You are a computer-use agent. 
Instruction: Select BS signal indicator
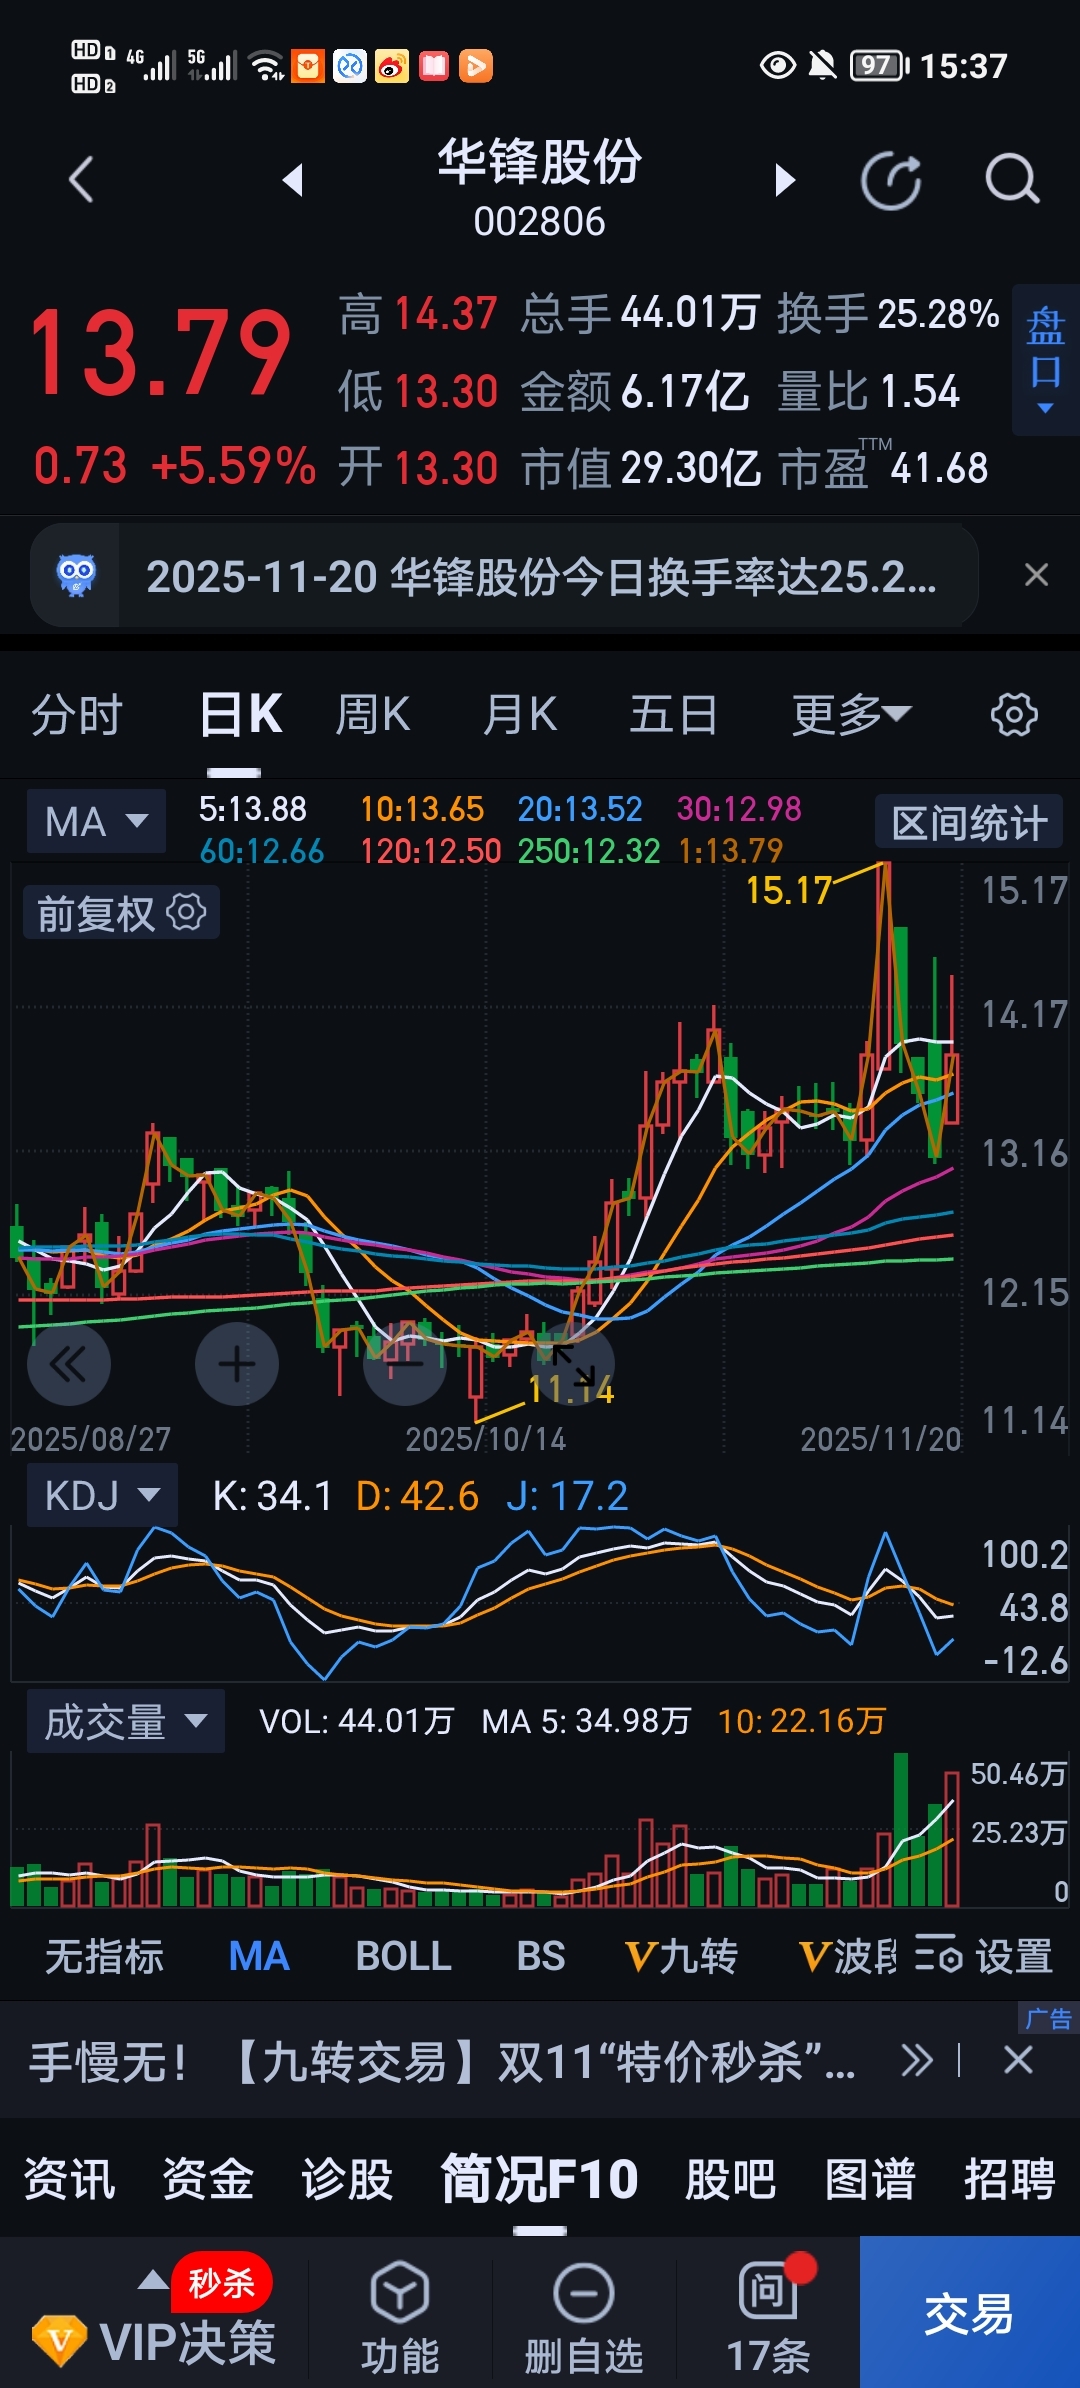(541, 1955)
